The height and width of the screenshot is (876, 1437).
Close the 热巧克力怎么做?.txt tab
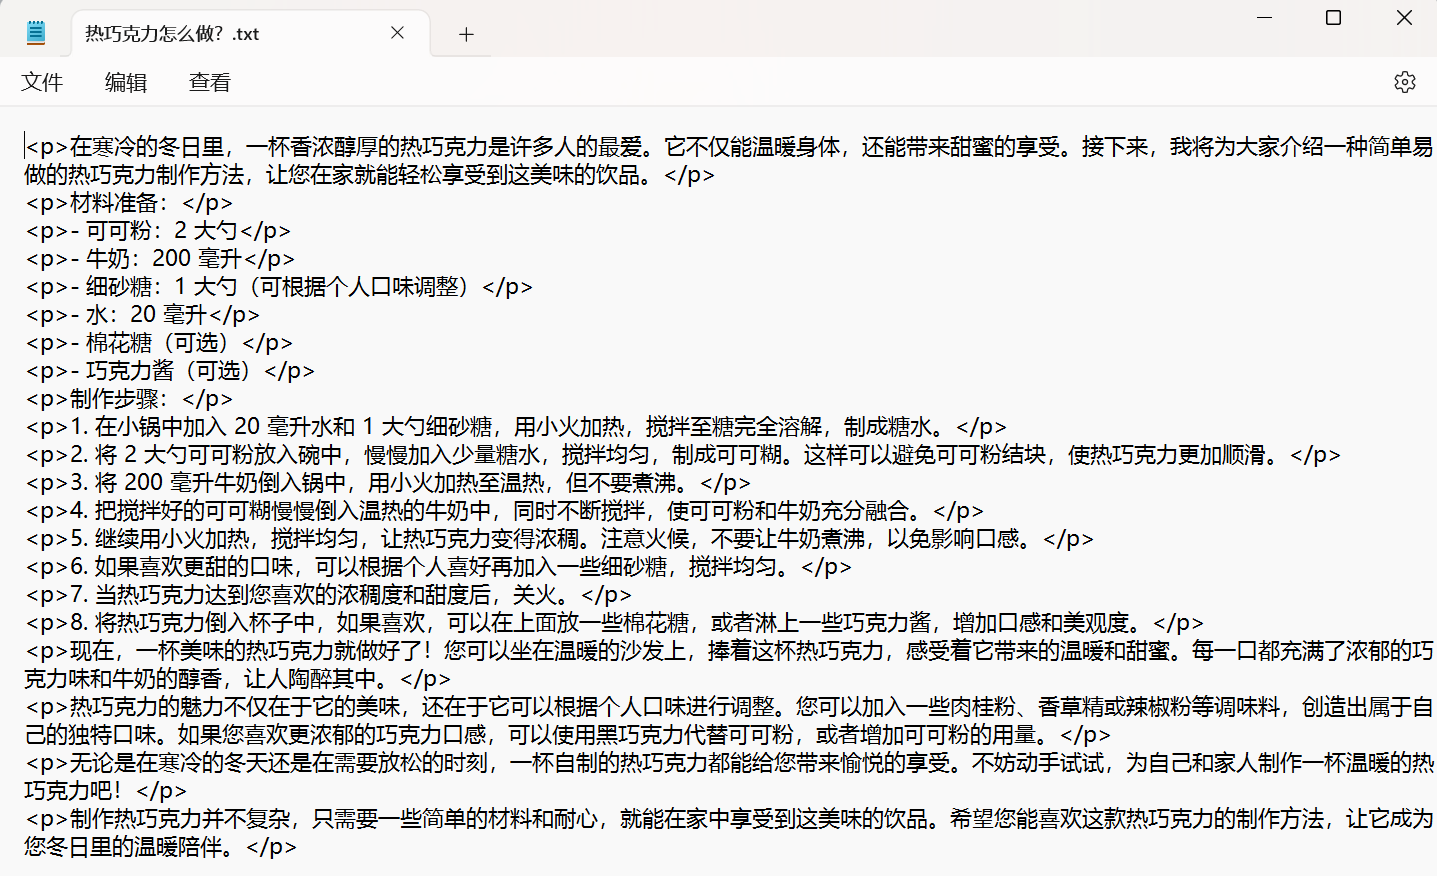click(397, 33)
